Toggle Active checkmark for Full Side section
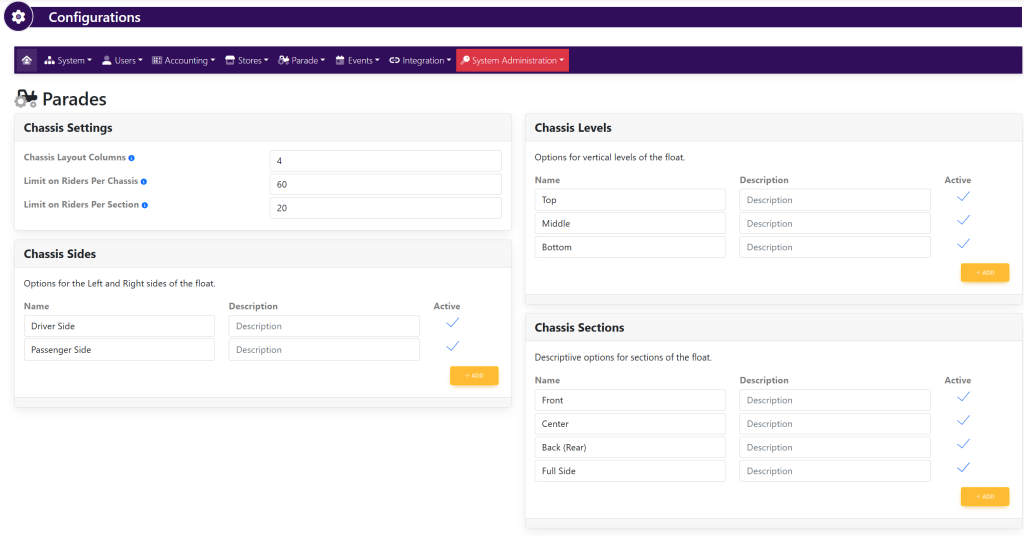 tap(963, 467)
